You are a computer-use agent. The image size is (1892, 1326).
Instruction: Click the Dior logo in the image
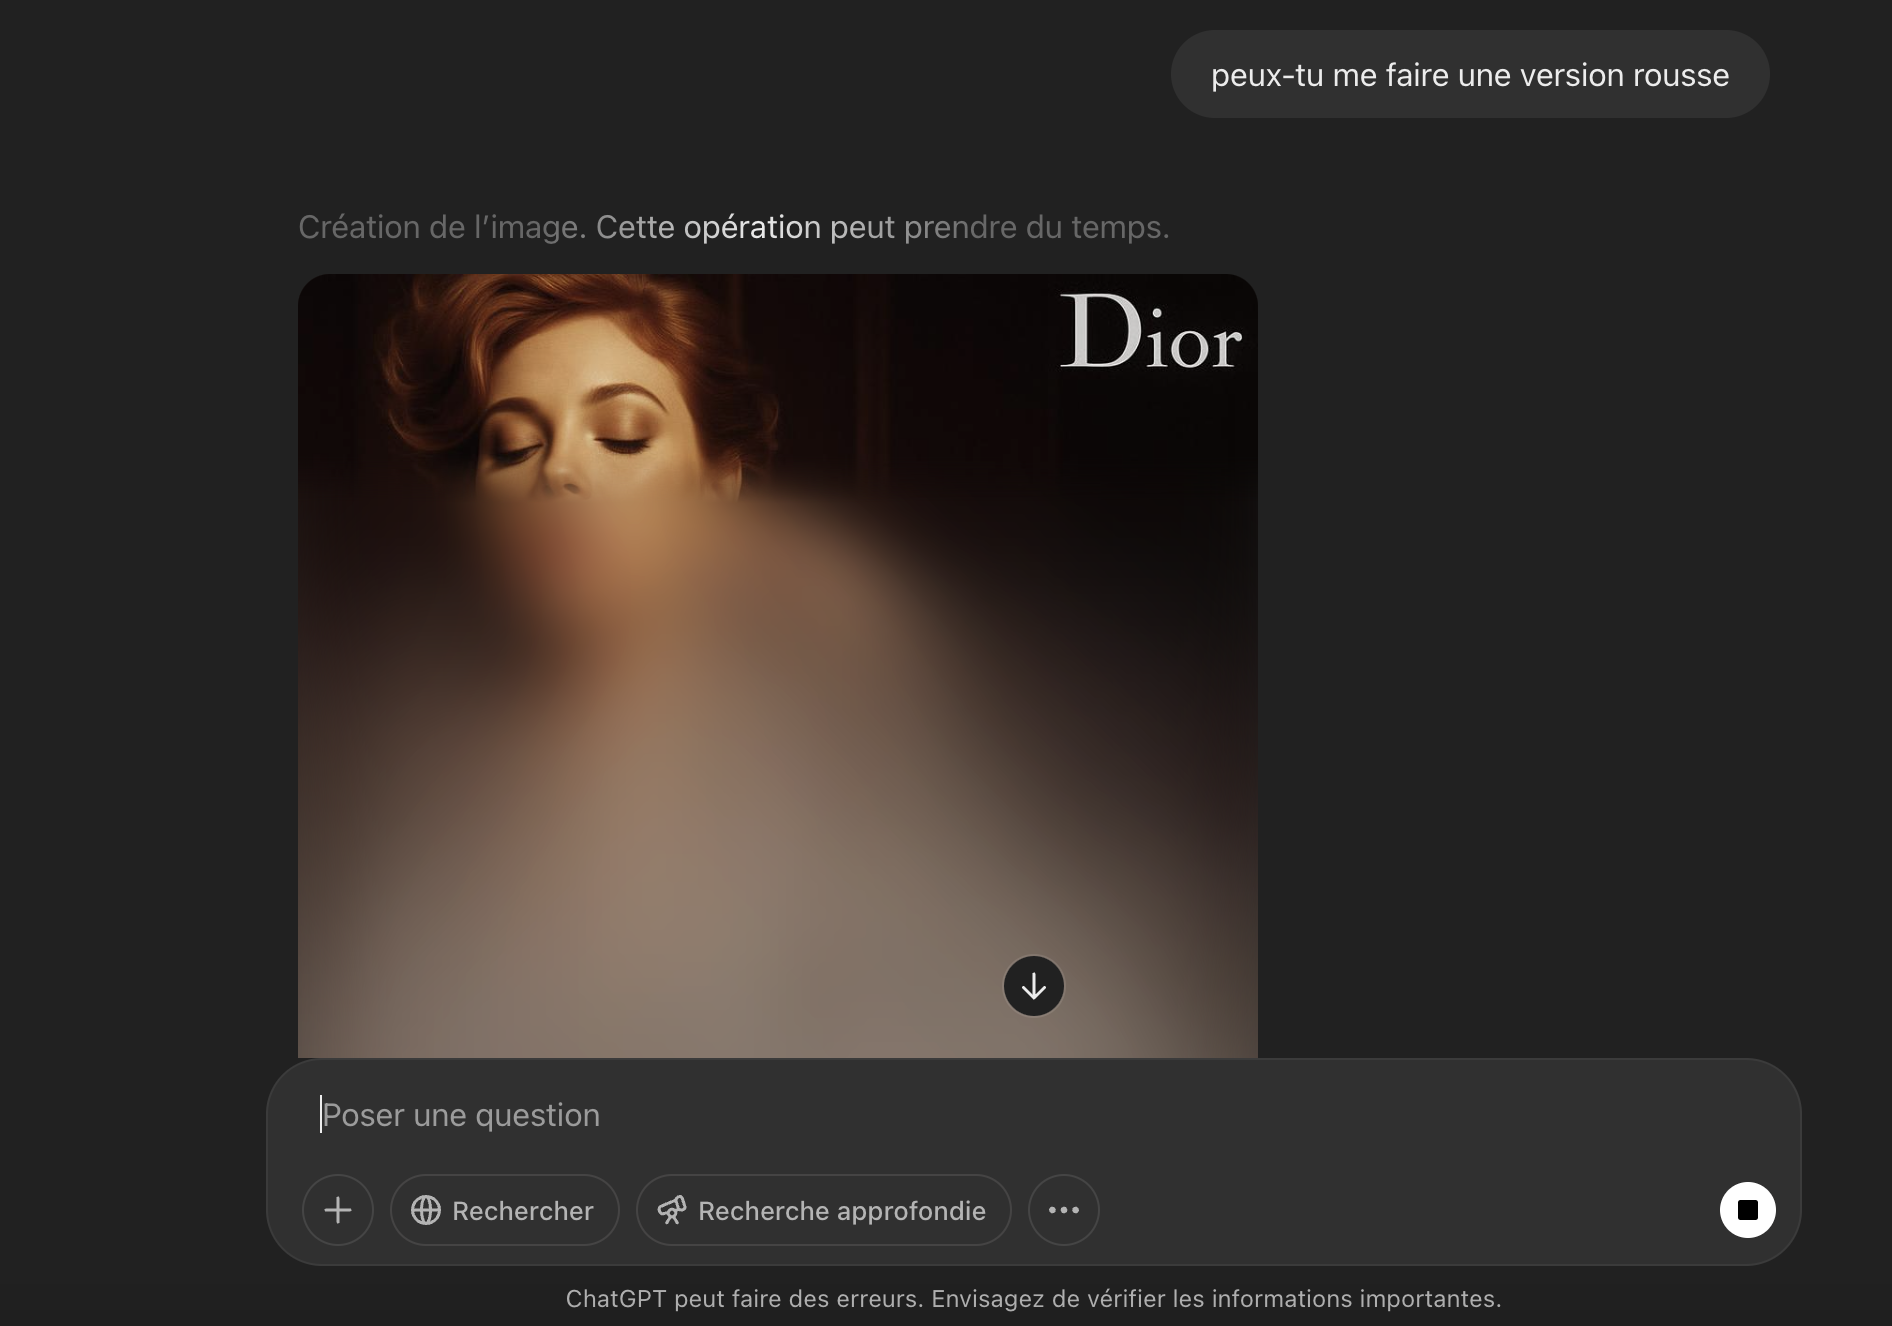click(x=1150, y=332)
